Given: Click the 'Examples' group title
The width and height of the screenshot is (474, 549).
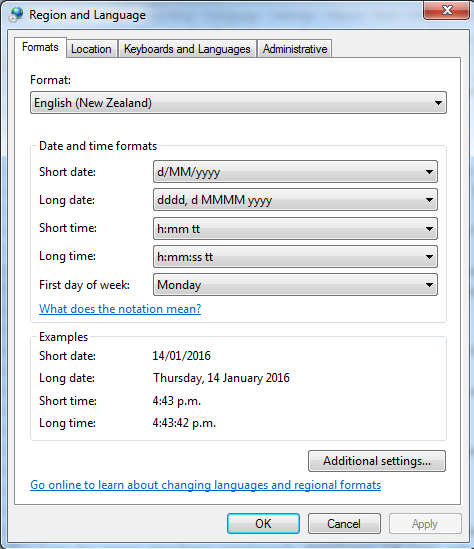Looking at the screenshot, I should (63, 337).
